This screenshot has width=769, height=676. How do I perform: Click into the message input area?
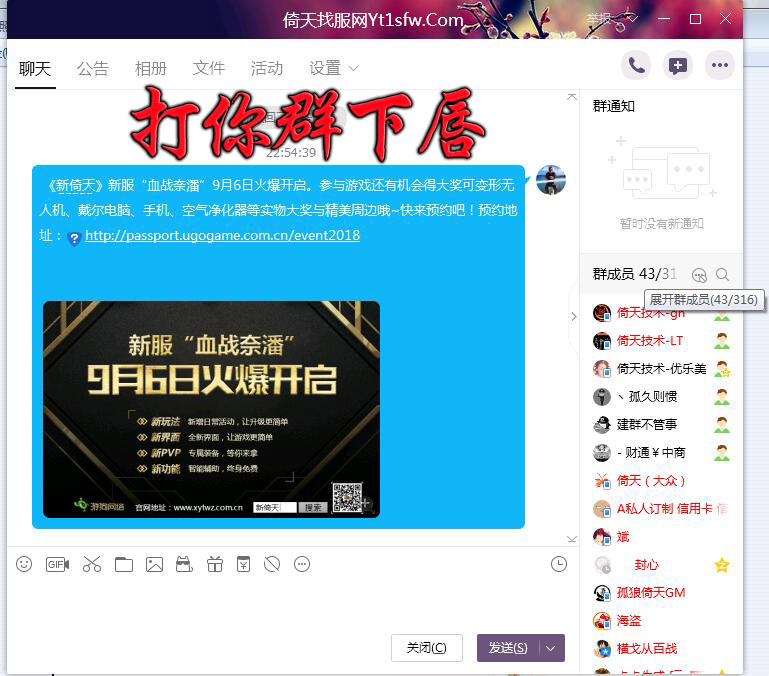pos(293,603)
